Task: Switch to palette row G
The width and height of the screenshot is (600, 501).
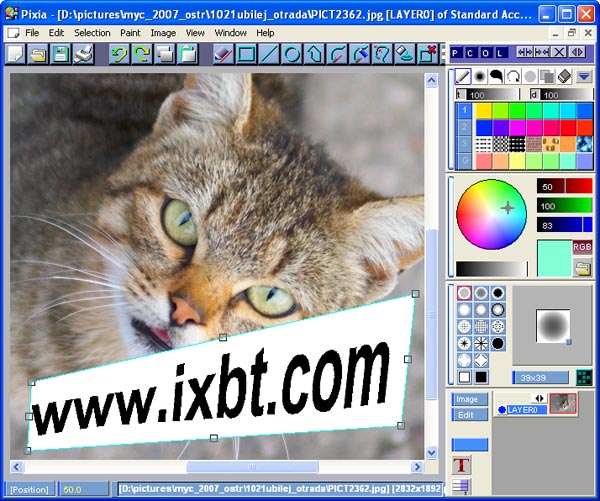Action: click(465, 161)
